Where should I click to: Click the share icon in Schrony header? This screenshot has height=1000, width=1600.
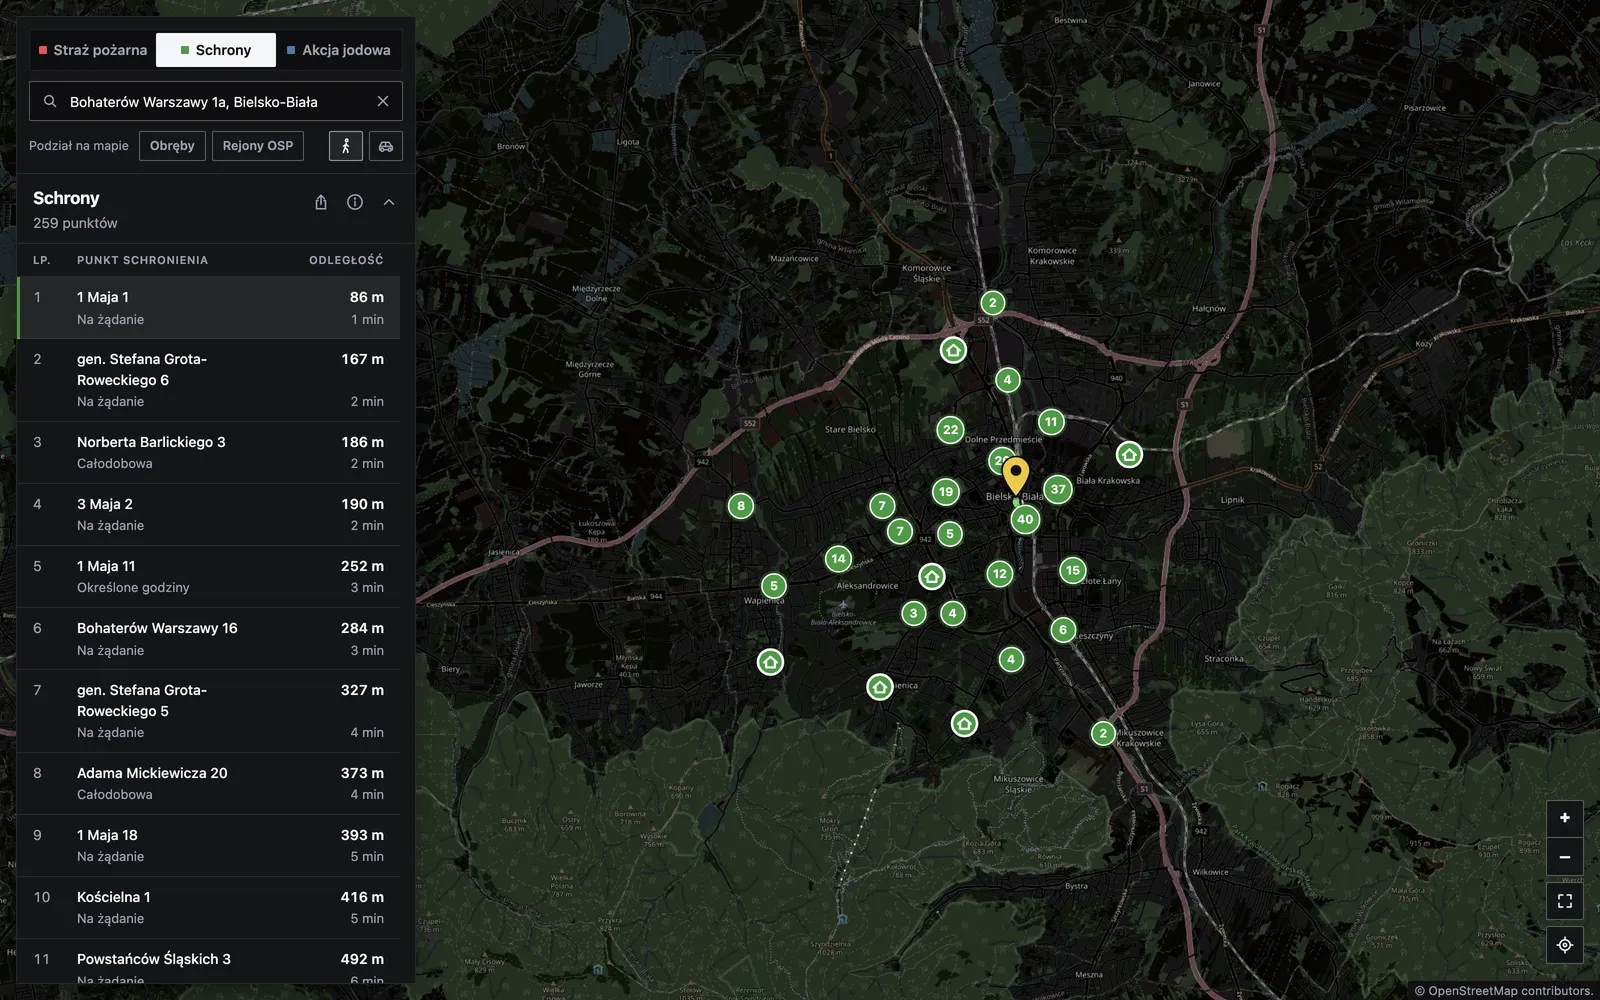click(x=321, y=202)
